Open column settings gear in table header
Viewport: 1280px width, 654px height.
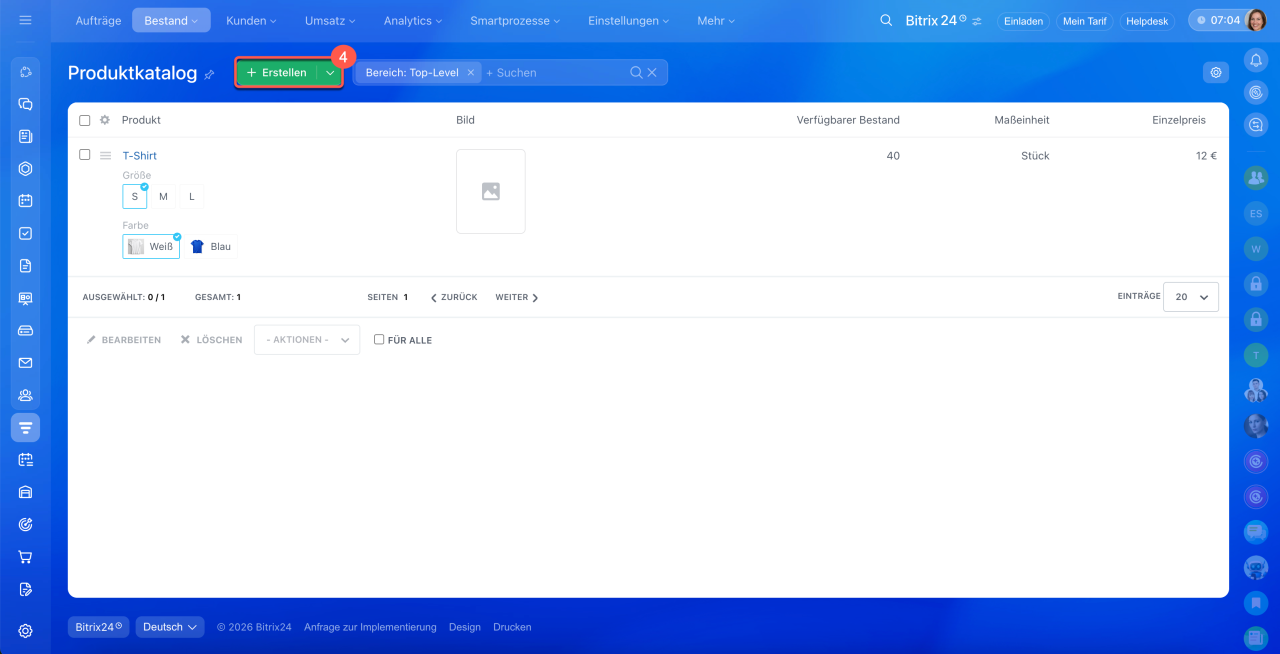(105, 120)
